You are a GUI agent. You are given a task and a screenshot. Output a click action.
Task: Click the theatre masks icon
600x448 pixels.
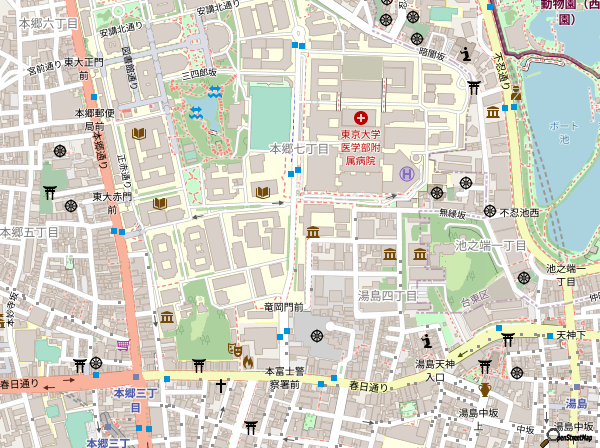click(x=234, y=349)
